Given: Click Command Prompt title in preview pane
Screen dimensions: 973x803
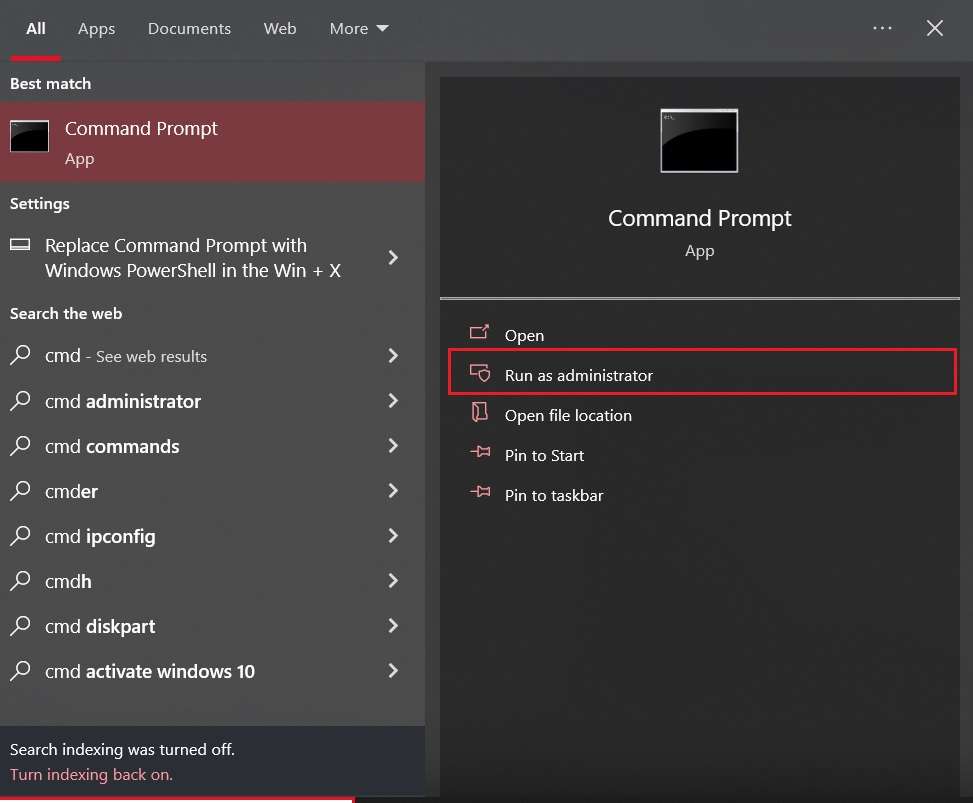Looking at the screenshot, I should pos(699,218).
